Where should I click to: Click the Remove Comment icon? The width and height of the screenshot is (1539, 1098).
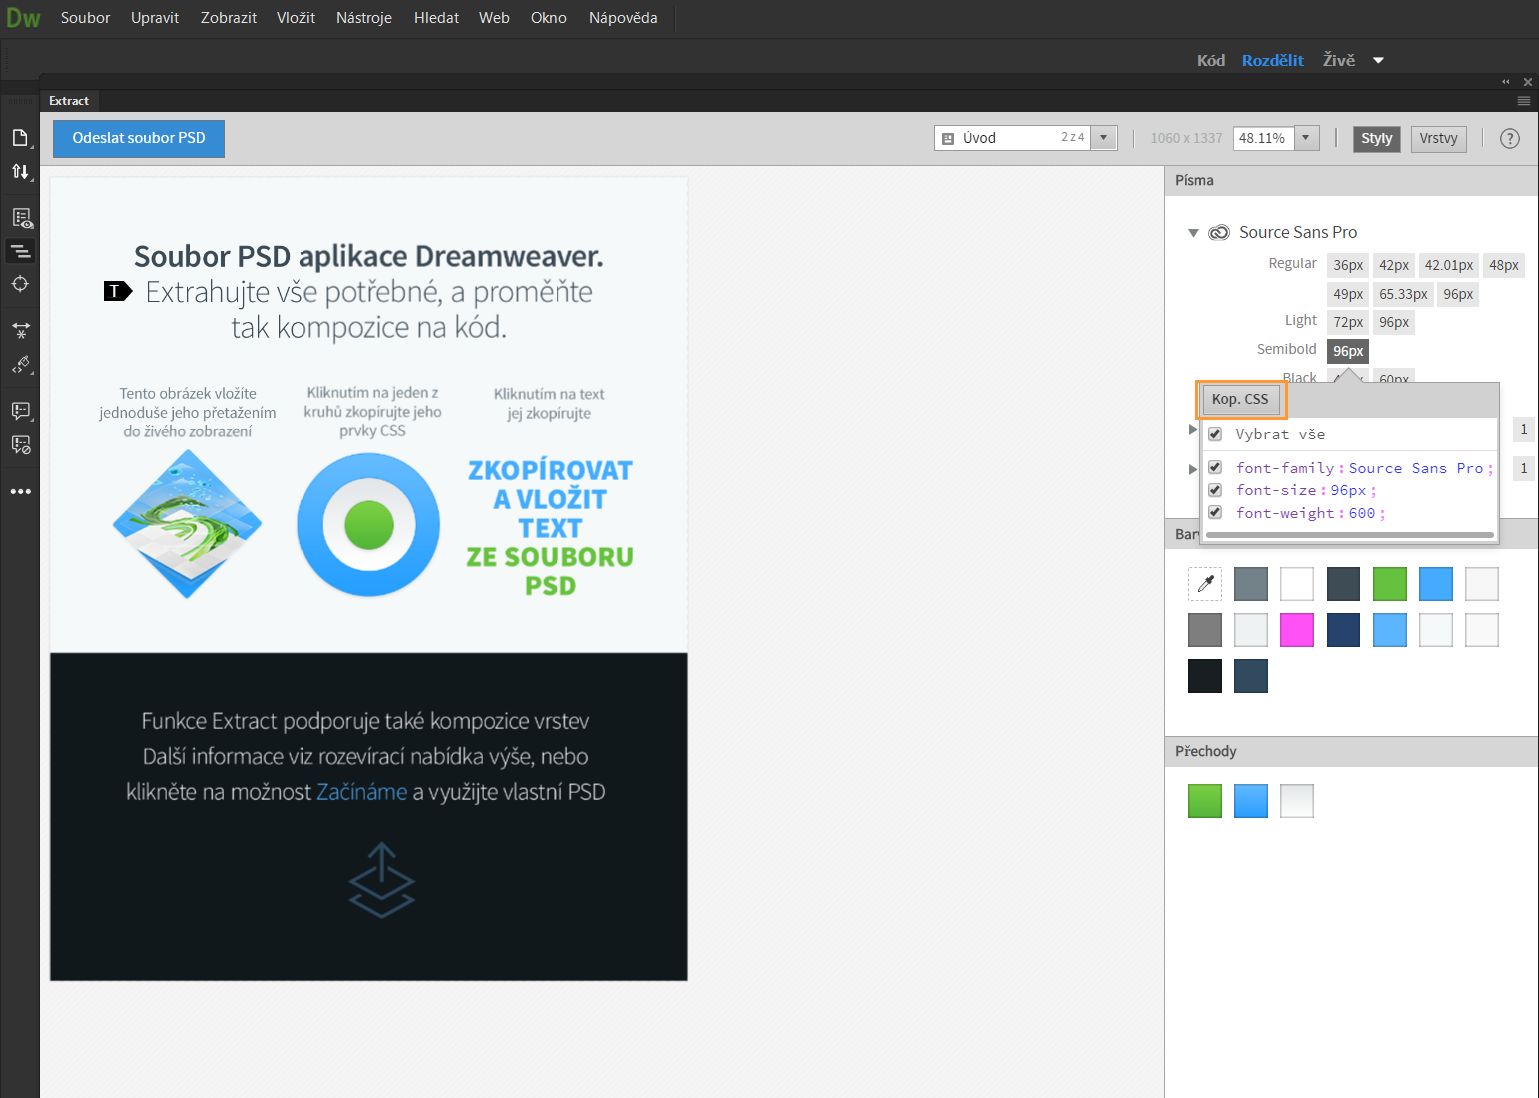(x=20, y=444)
